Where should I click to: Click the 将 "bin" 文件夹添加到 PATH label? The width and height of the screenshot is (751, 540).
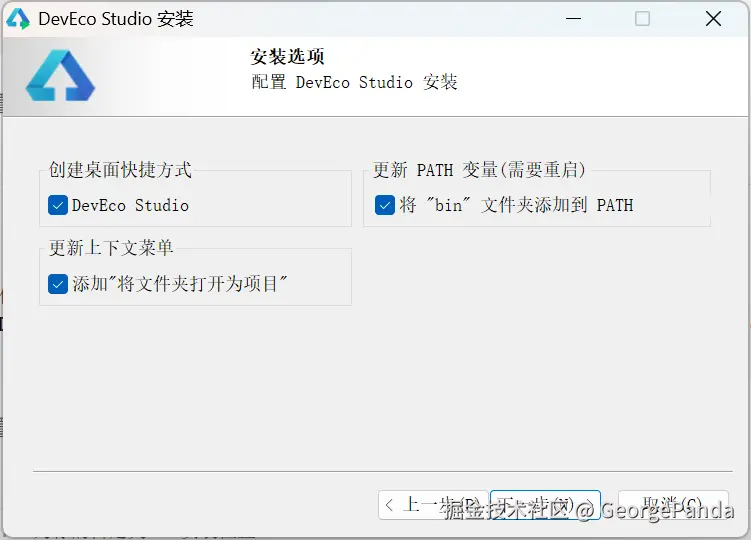(x=515, y=205)
